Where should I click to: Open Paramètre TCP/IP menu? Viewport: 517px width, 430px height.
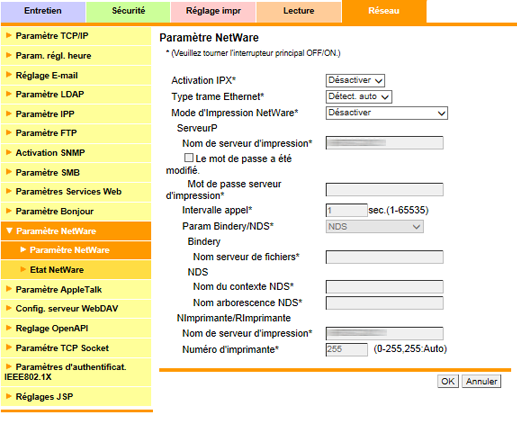[76, 36]
